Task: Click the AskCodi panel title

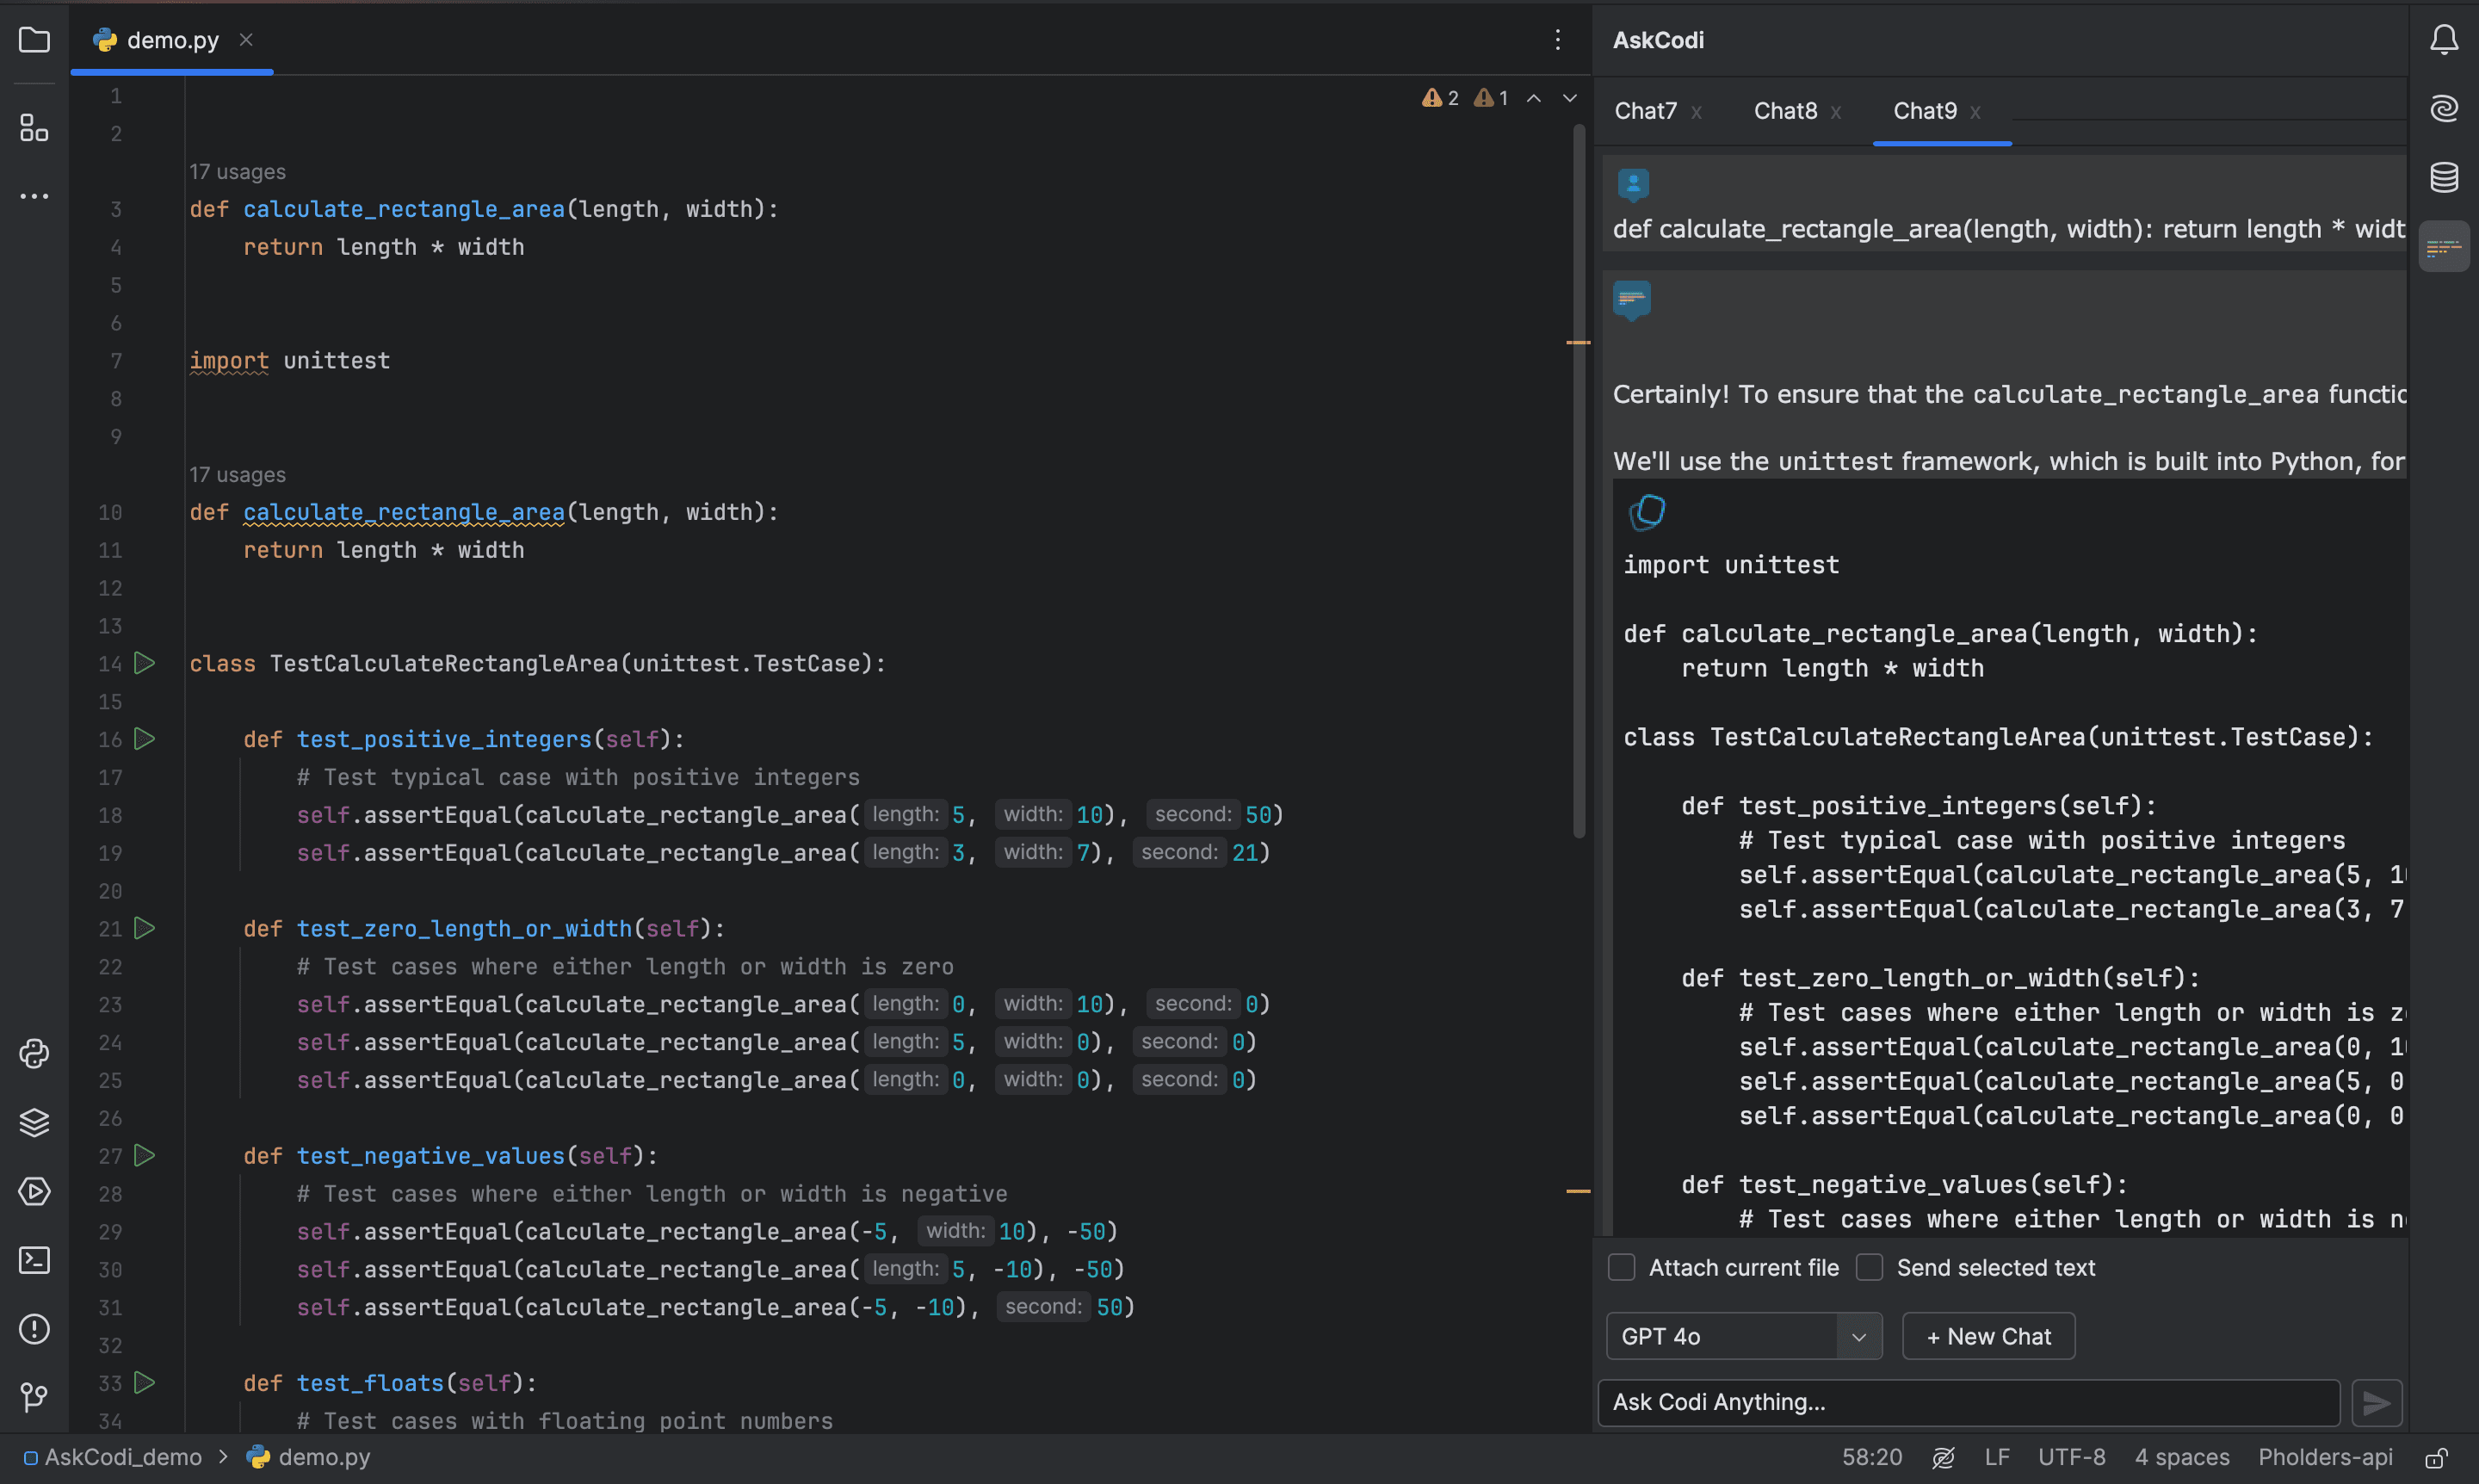Action: click(x=1659, y=40)
